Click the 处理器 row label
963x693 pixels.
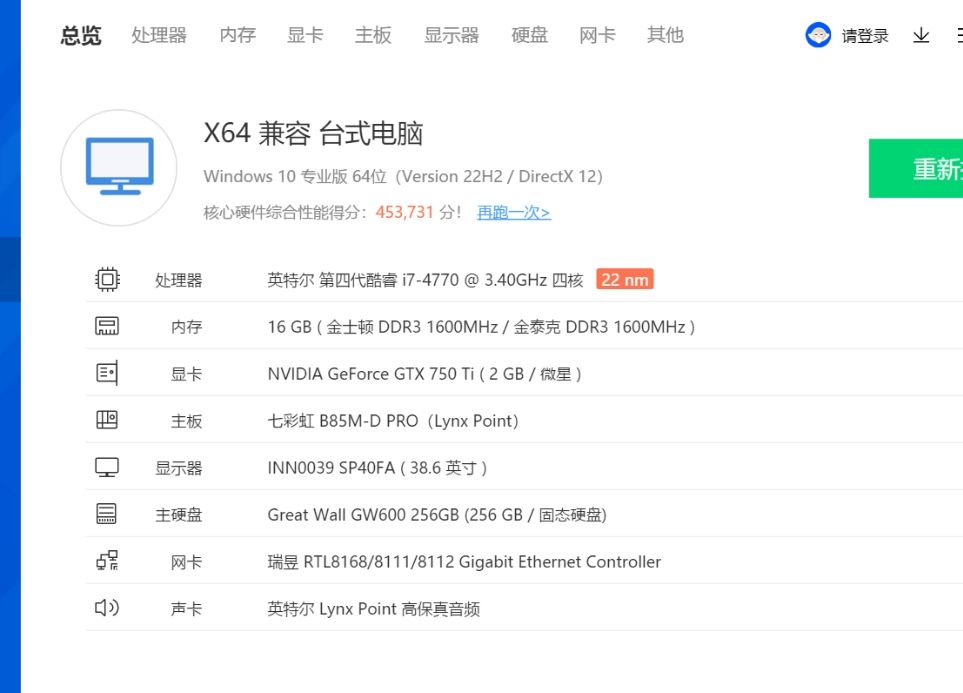click(179, 281)
